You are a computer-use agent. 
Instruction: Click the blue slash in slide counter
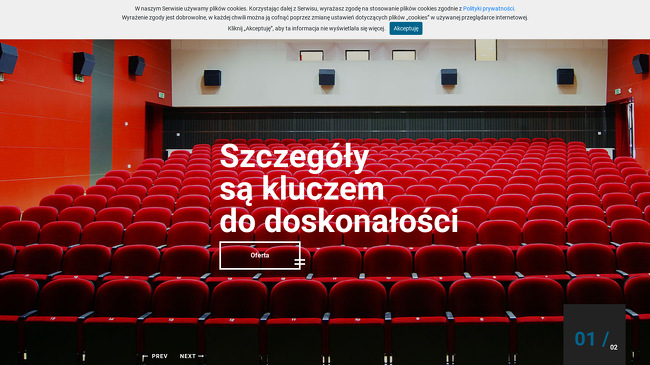point(606,339)
